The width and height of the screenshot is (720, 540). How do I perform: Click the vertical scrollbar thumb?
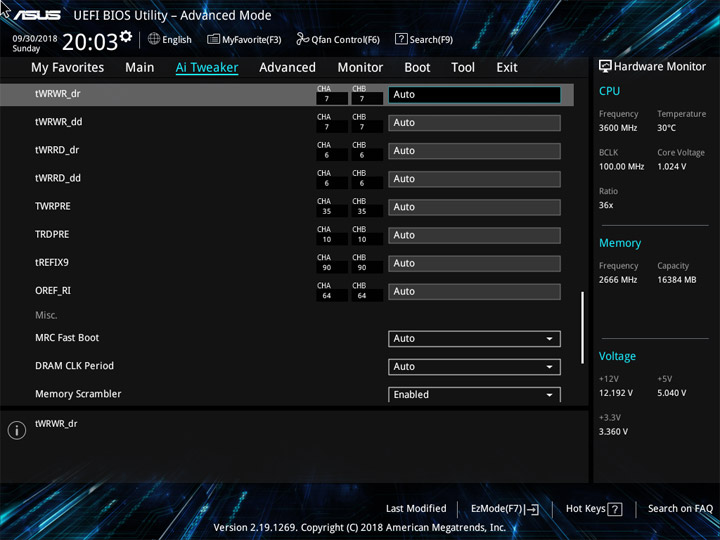pyautogui.click(x=583, y=327)
